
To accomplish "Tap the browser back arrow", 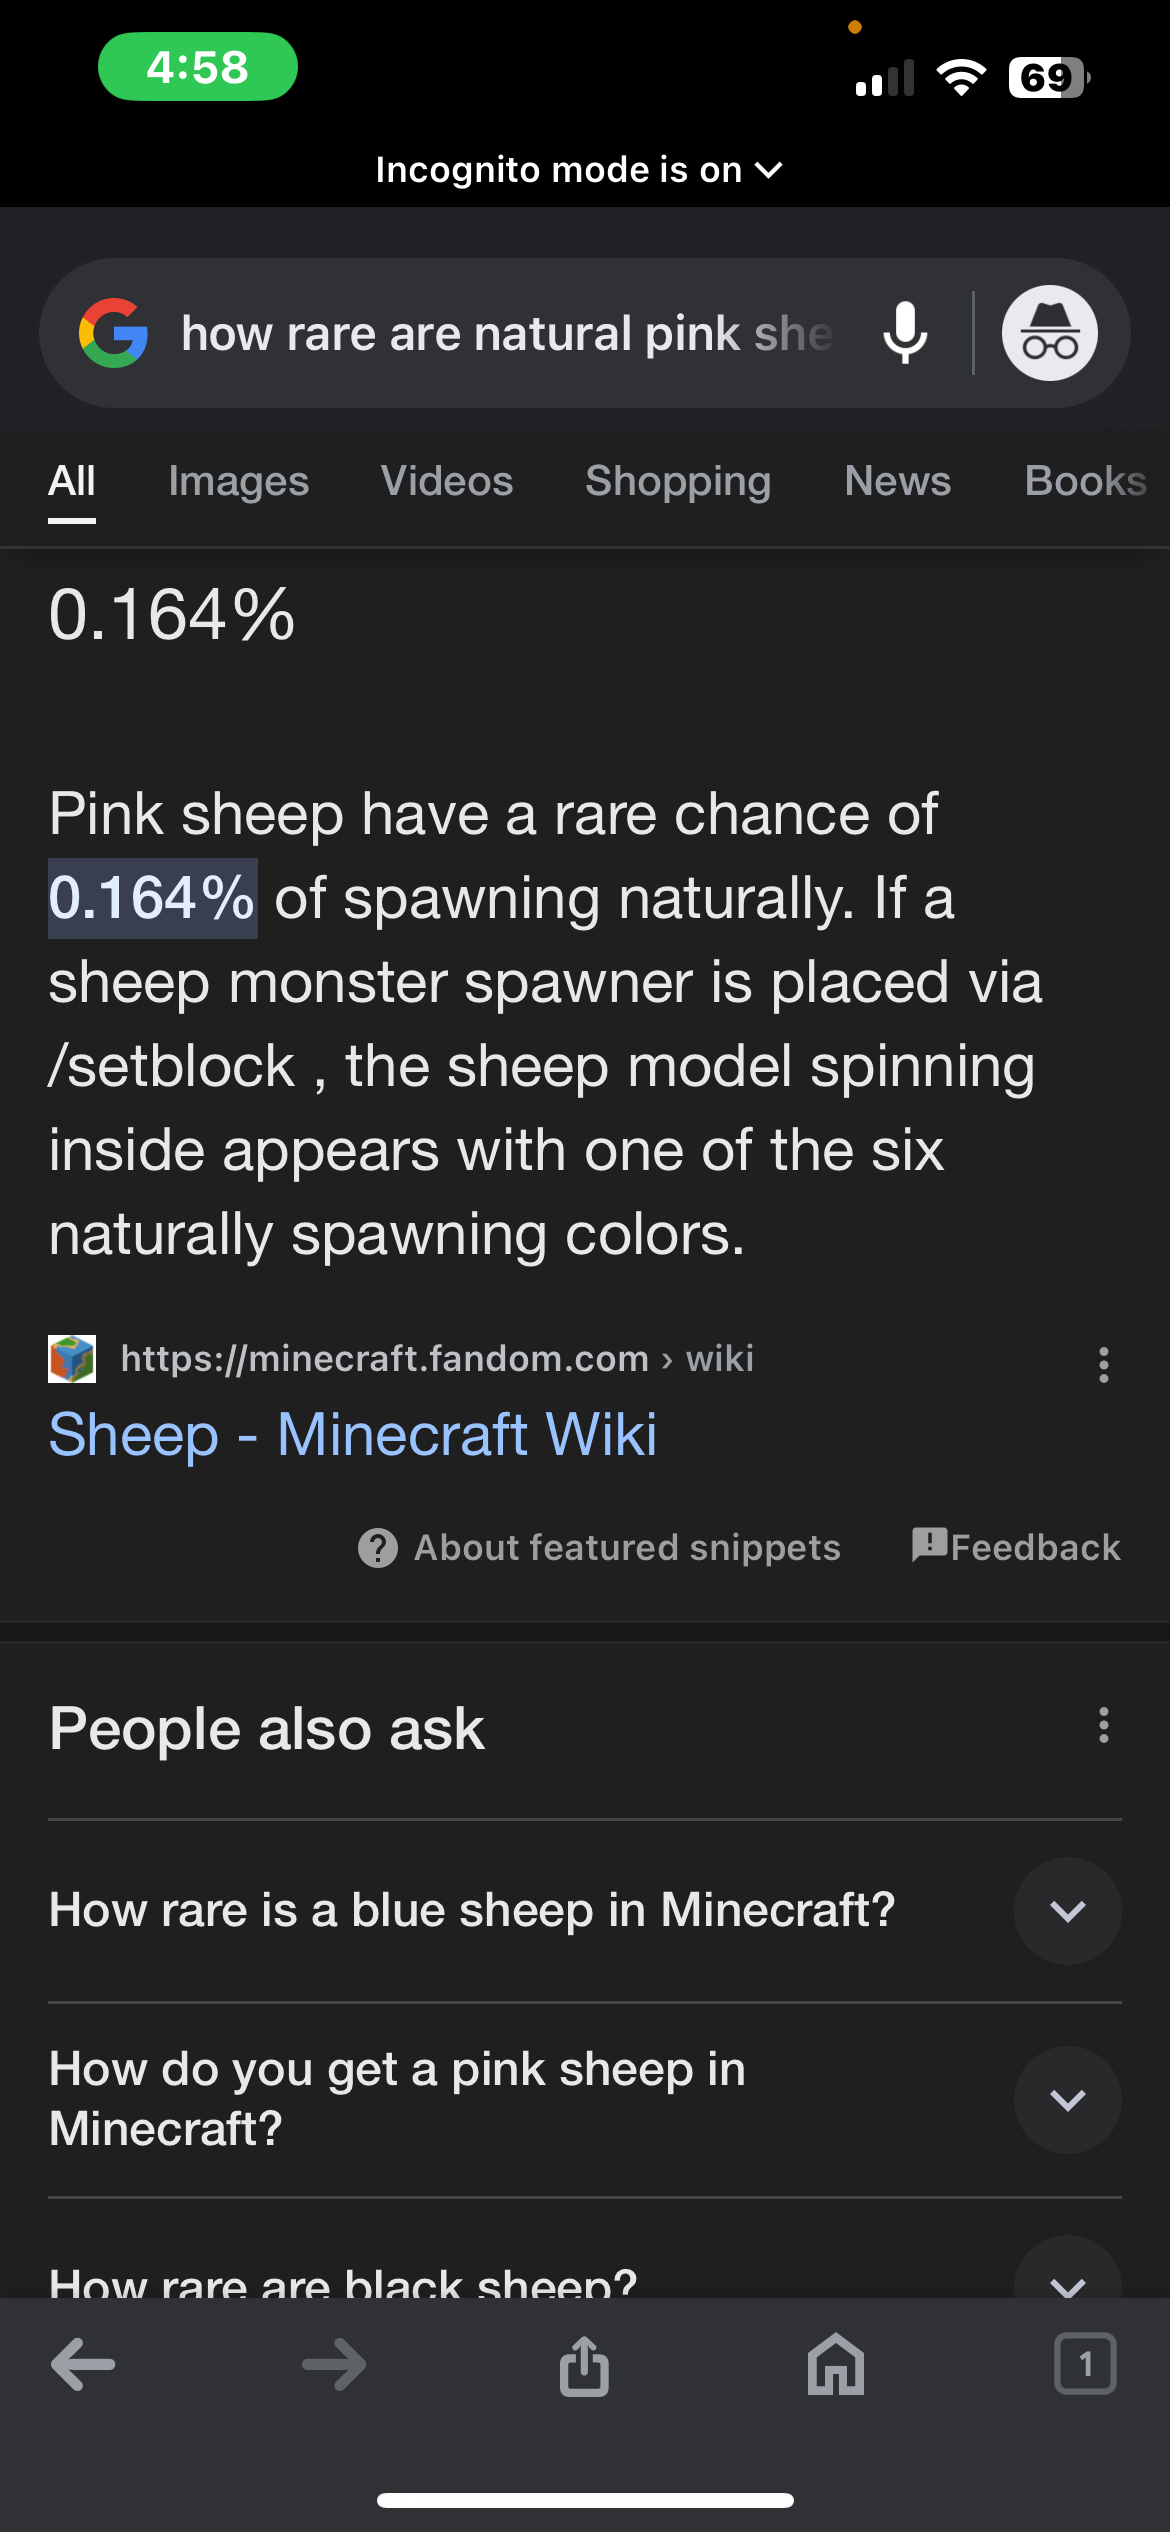I will click(83, 2365).
